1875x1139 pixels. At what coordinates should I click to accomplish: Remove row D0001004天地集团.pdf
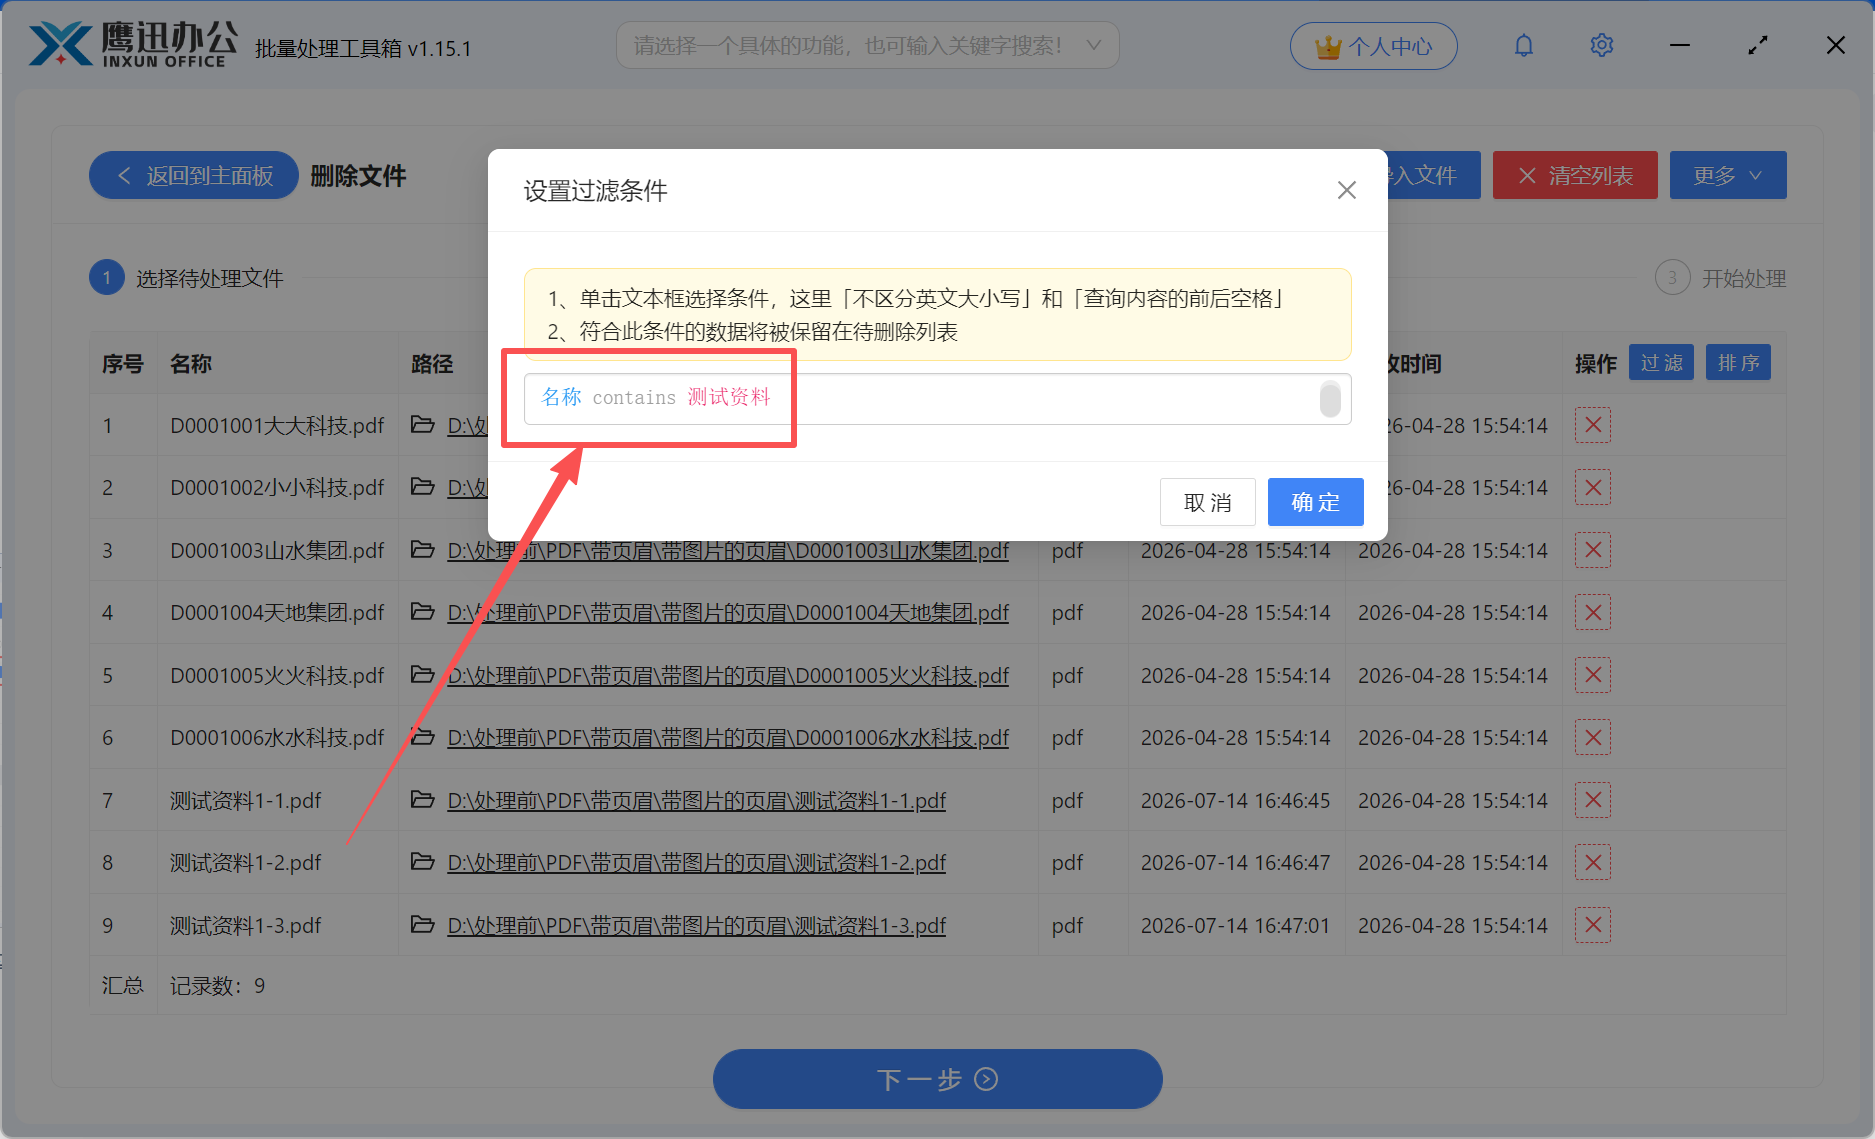tap(1593, 612)
